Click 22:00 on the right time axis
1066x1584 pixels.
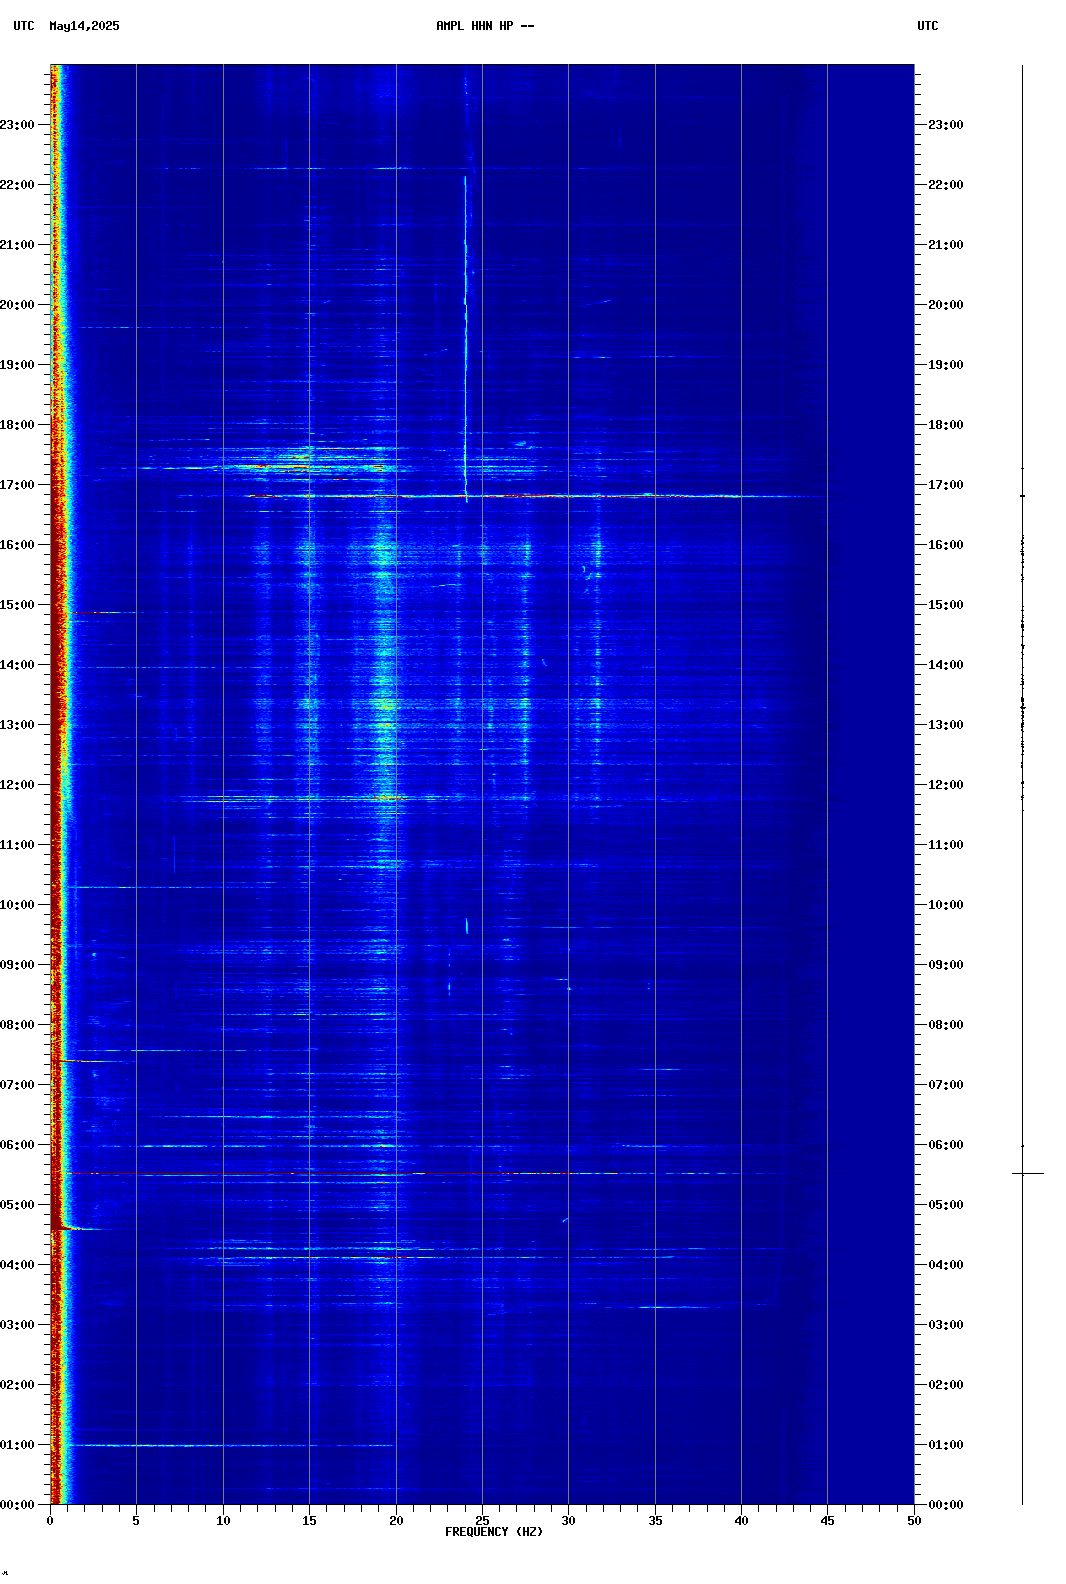coord(946,185)
